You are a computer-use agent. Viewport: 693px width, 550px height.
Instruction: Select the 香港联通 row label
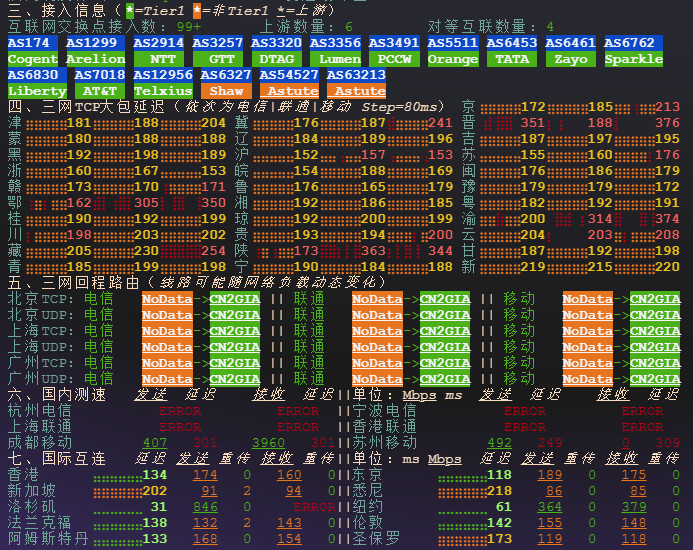[x=385, y=427]
